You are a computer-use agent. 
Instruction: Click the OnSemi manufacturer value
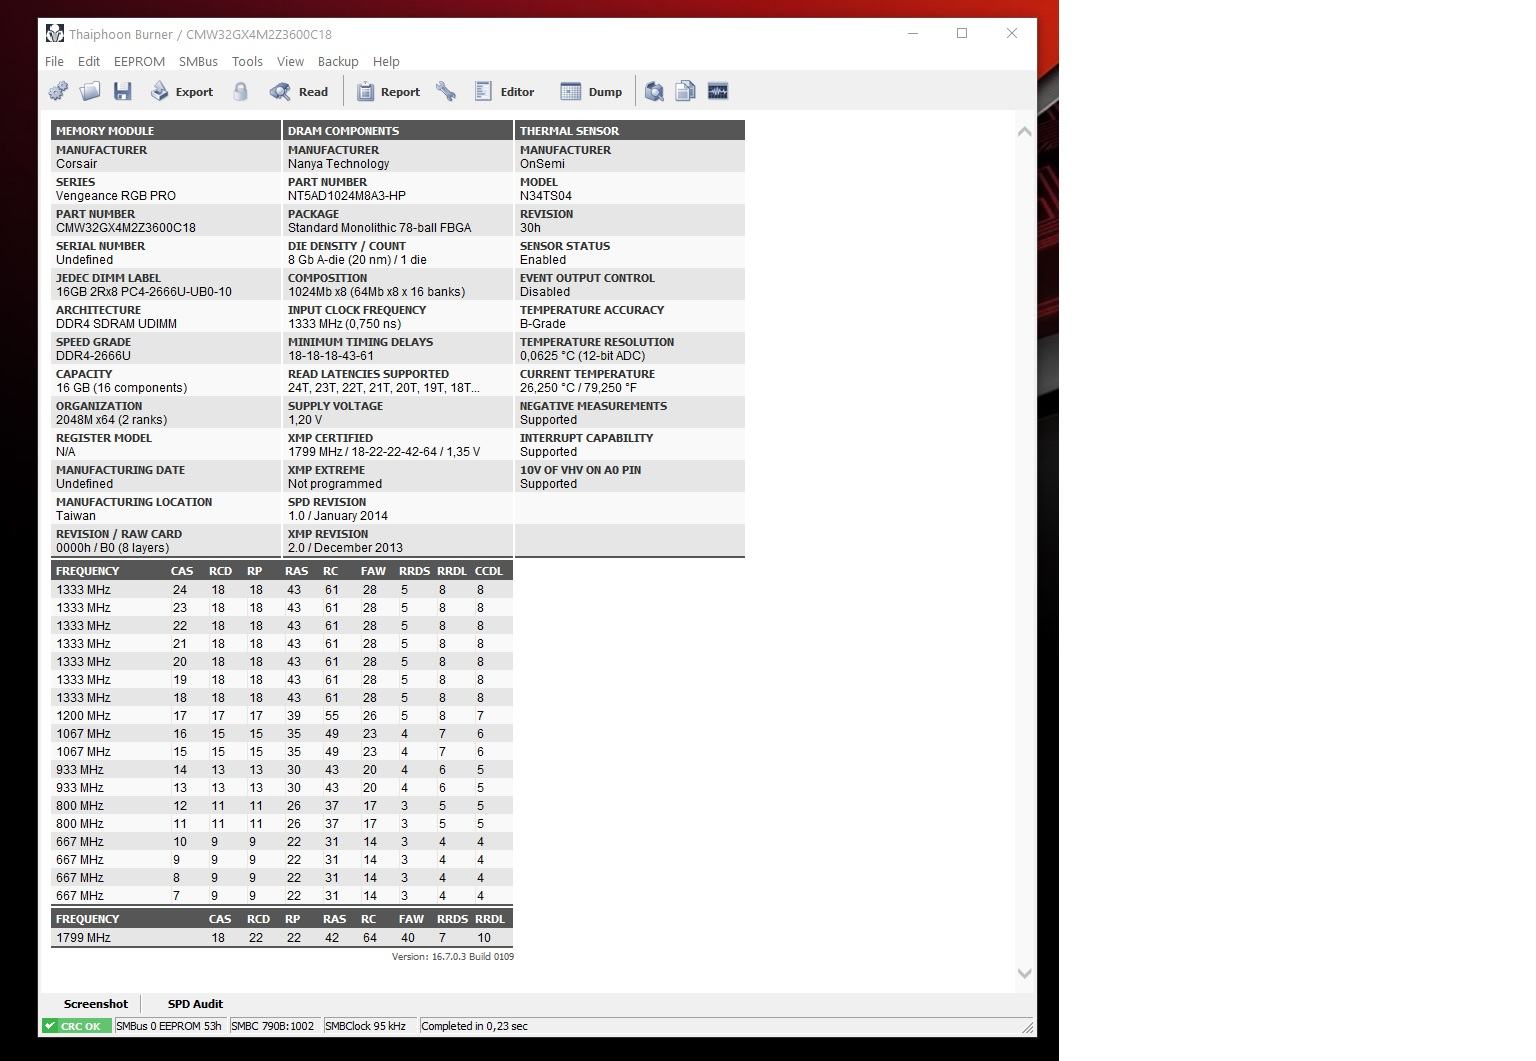[542, 164]
